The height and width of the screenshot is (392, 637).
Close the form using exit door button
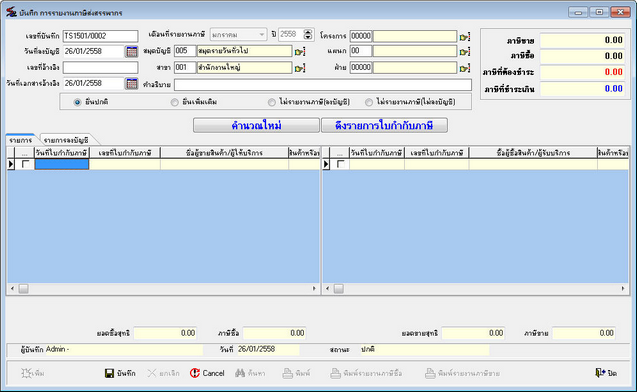pyautogui.click(x=606, y=373)
